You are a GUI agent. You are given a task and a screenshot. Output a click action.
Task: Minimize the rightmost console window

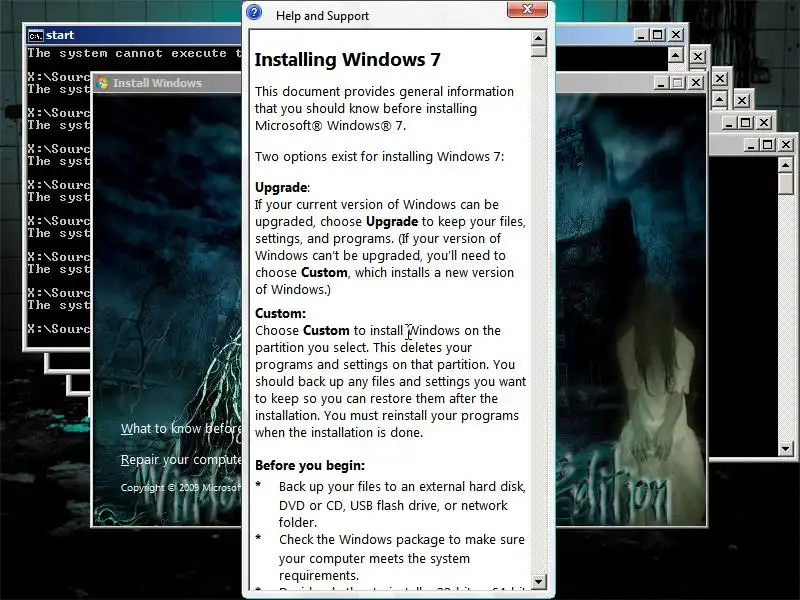751,145
